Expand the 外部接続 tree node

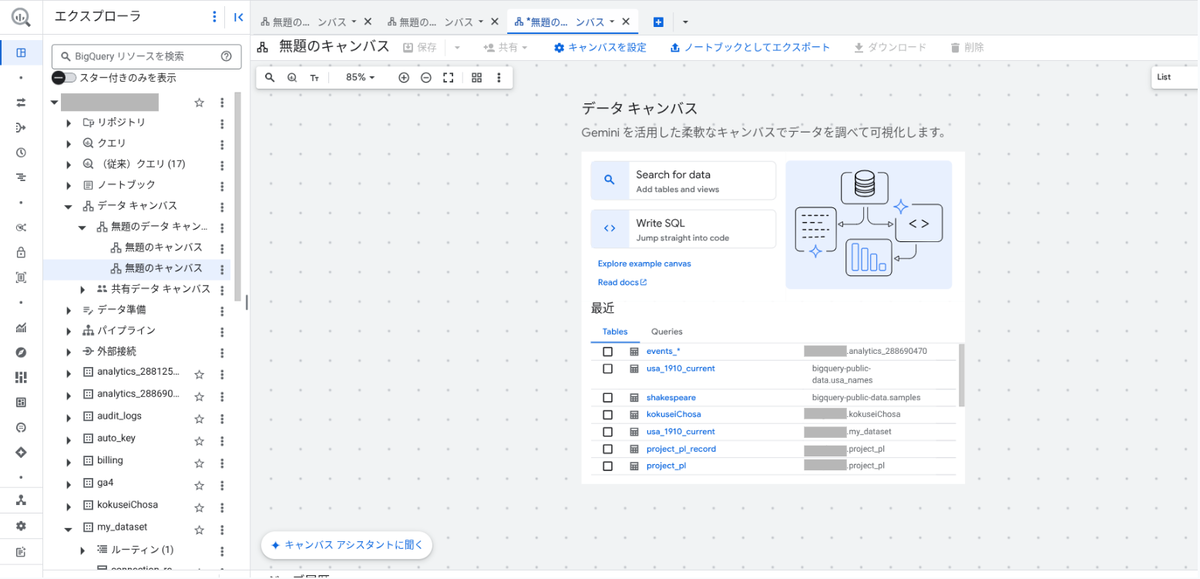68,352
